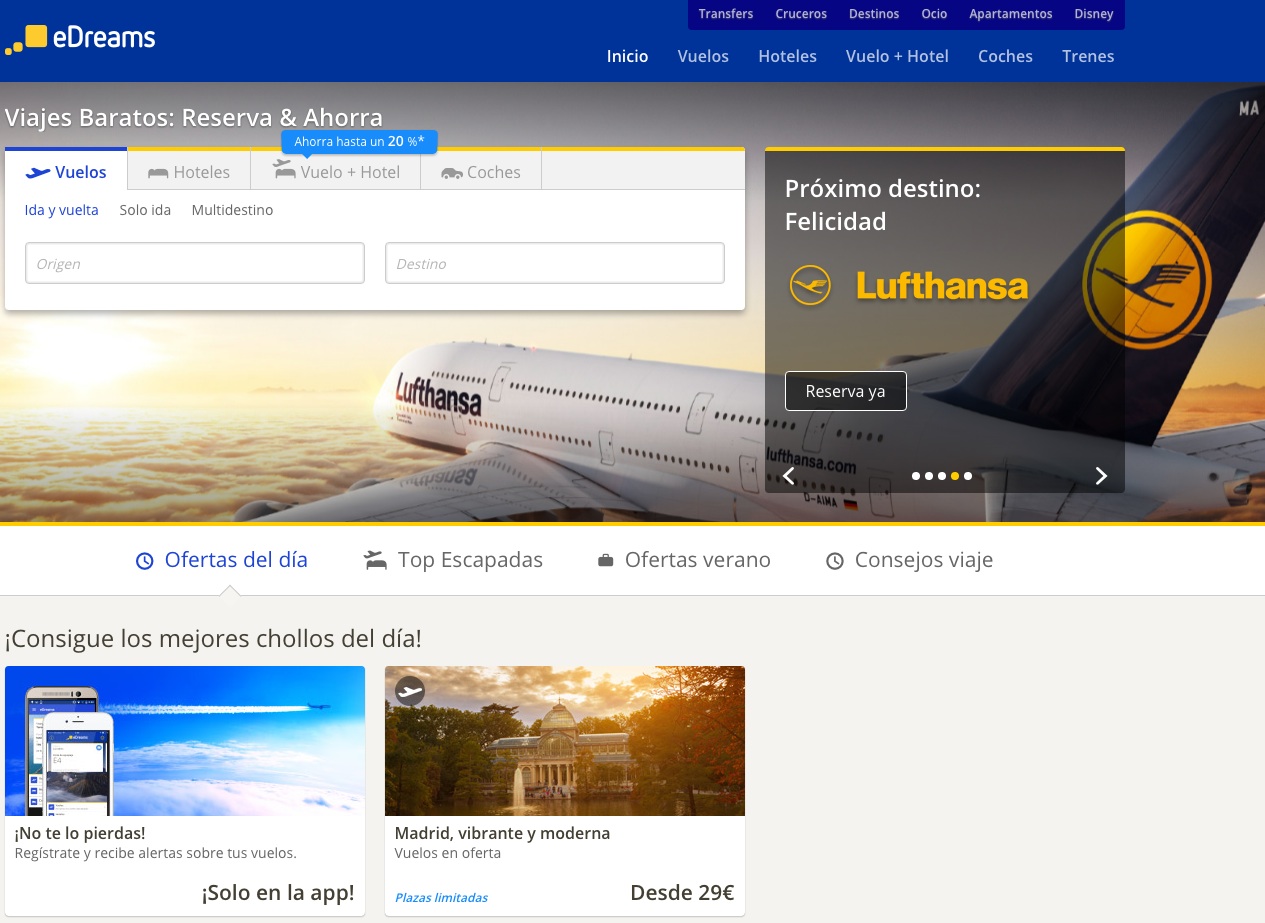1265x923 pixels.
Task: Select second carousel dot
Action: click(929, 476)
